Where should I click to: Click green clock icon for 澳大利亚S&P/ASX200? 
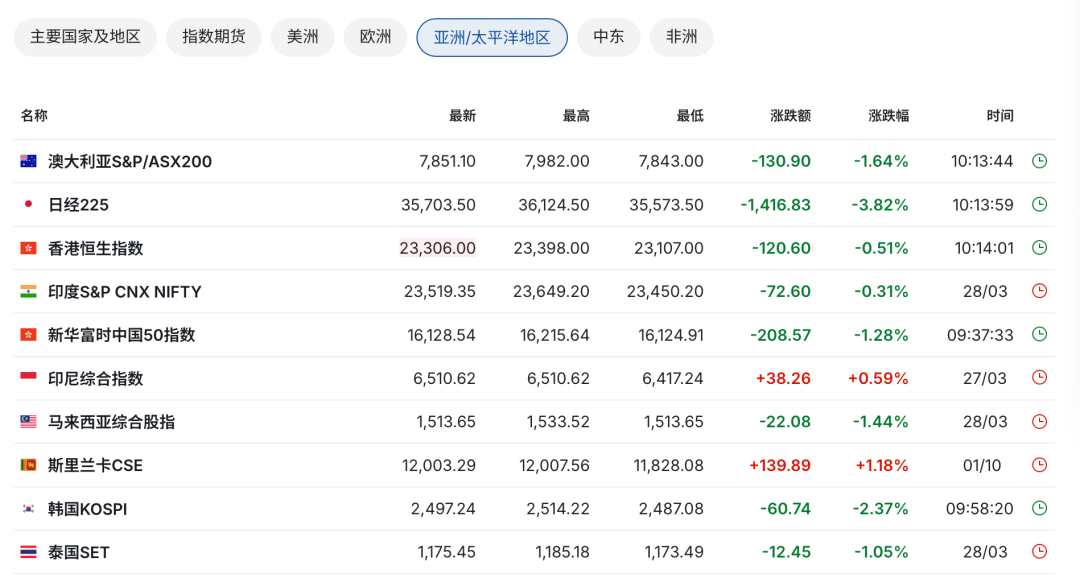coord(1039,161)
